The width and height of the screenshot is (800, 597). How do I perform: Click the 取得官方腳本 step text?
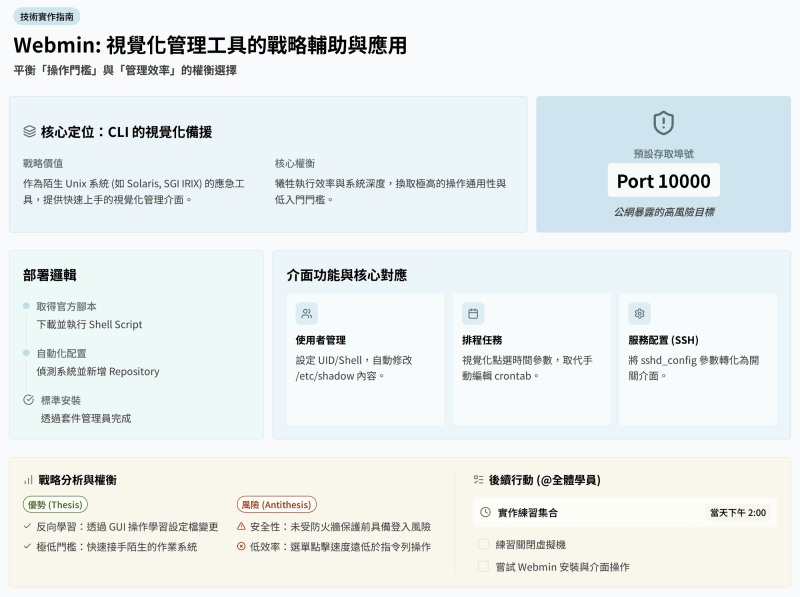[66, 306]
